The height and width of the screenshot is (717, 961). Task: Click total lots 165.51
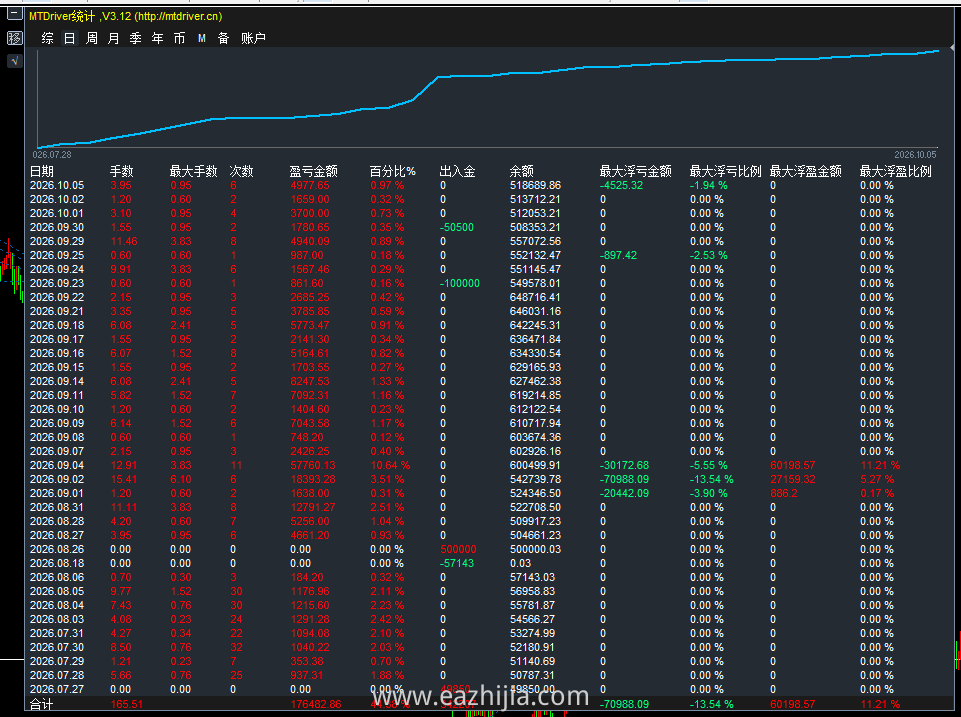pyautogui.click(x=127, y=705)
